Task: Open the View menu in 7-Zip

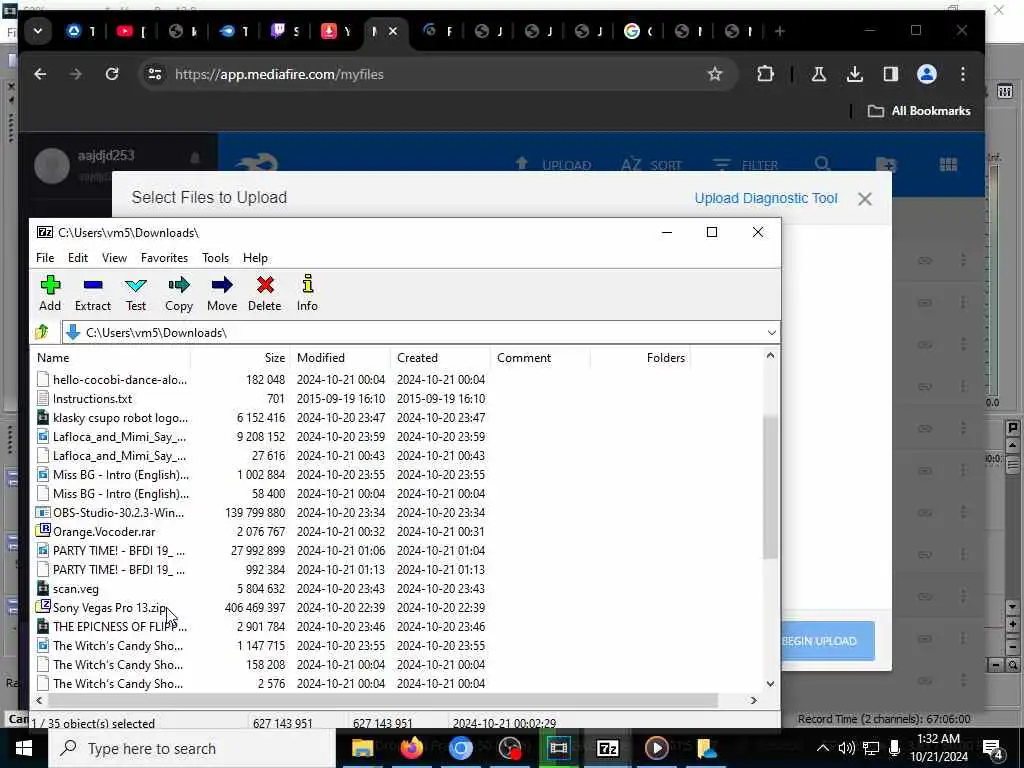Action: click(x=114, y=258)
